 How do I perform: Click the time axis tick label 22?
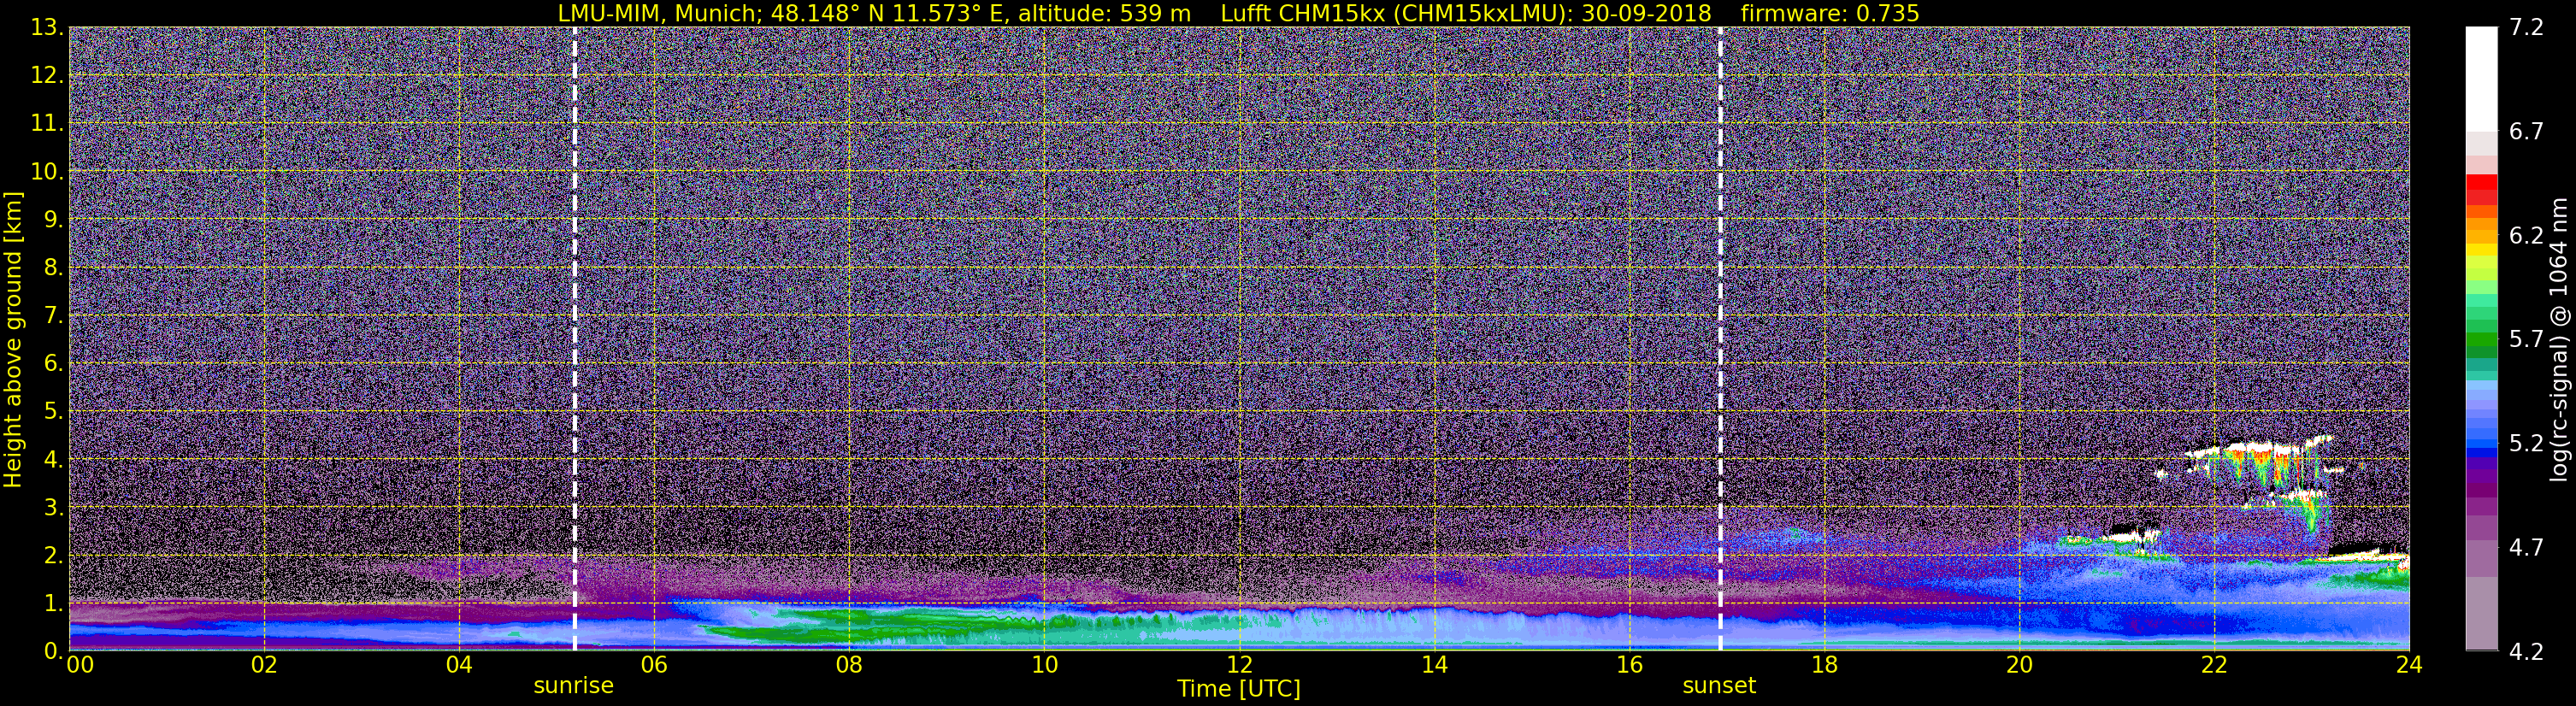2214,666
